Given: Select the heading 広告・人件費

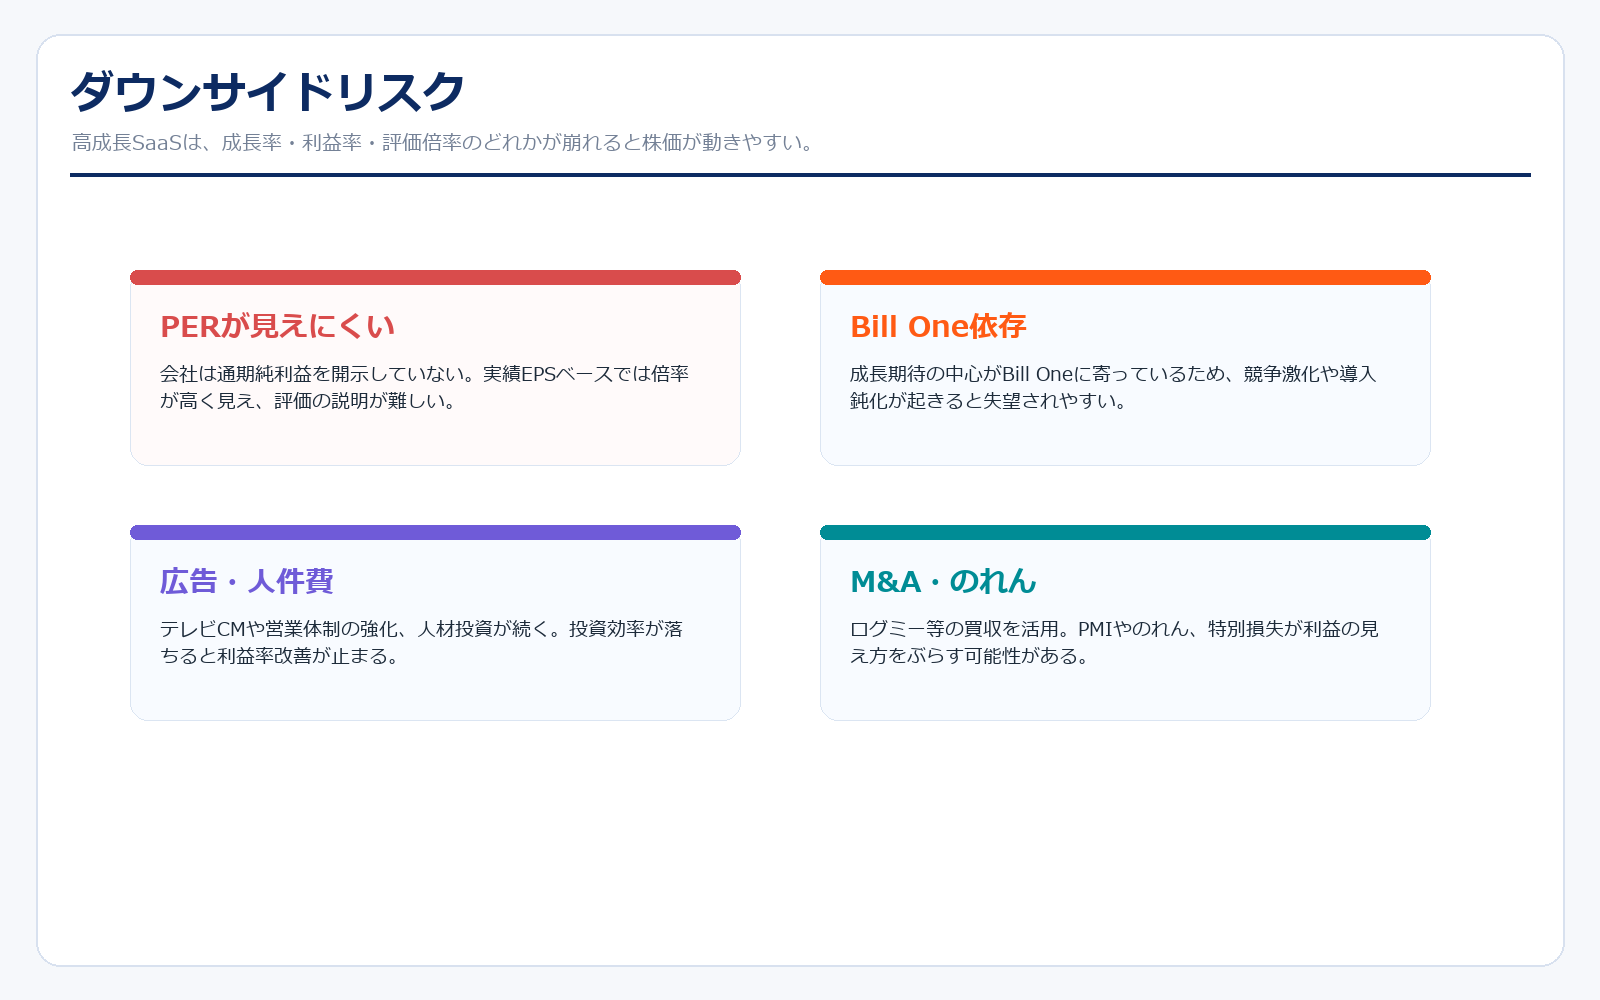Looking at the screenshot, I should 247,581.
